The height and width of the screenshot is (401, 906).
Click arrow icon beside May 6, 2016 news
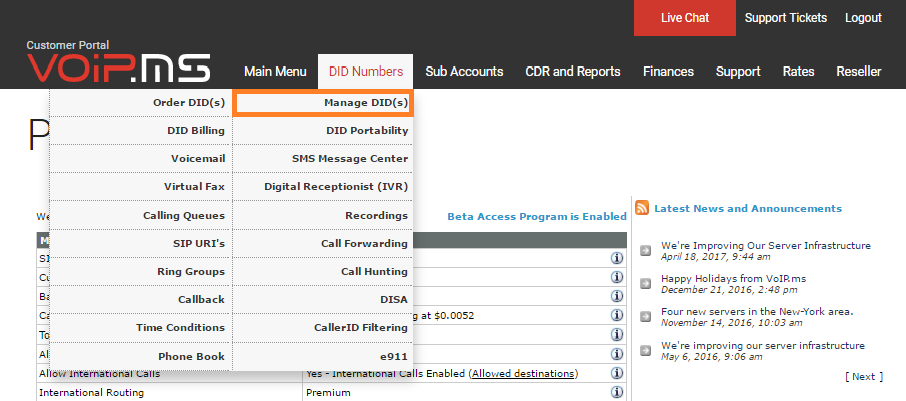point(645,351)
